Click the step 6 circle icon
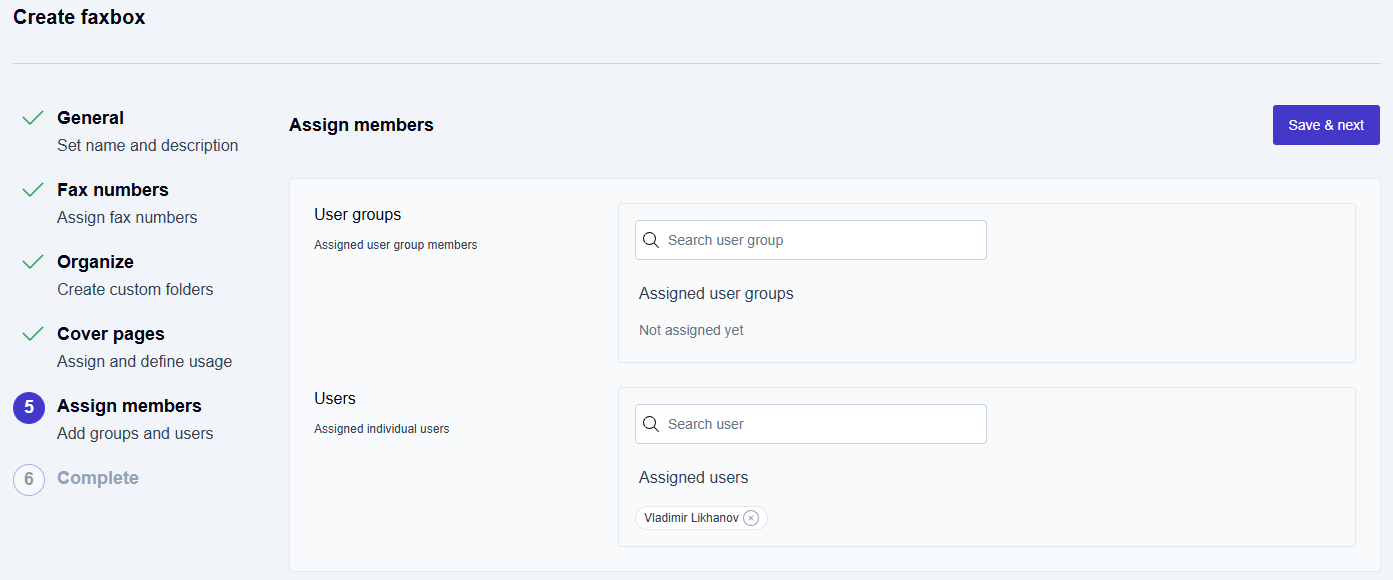The width and height of the screenshot is (1393, 580). pyautogui.click(x=29, y=480)
